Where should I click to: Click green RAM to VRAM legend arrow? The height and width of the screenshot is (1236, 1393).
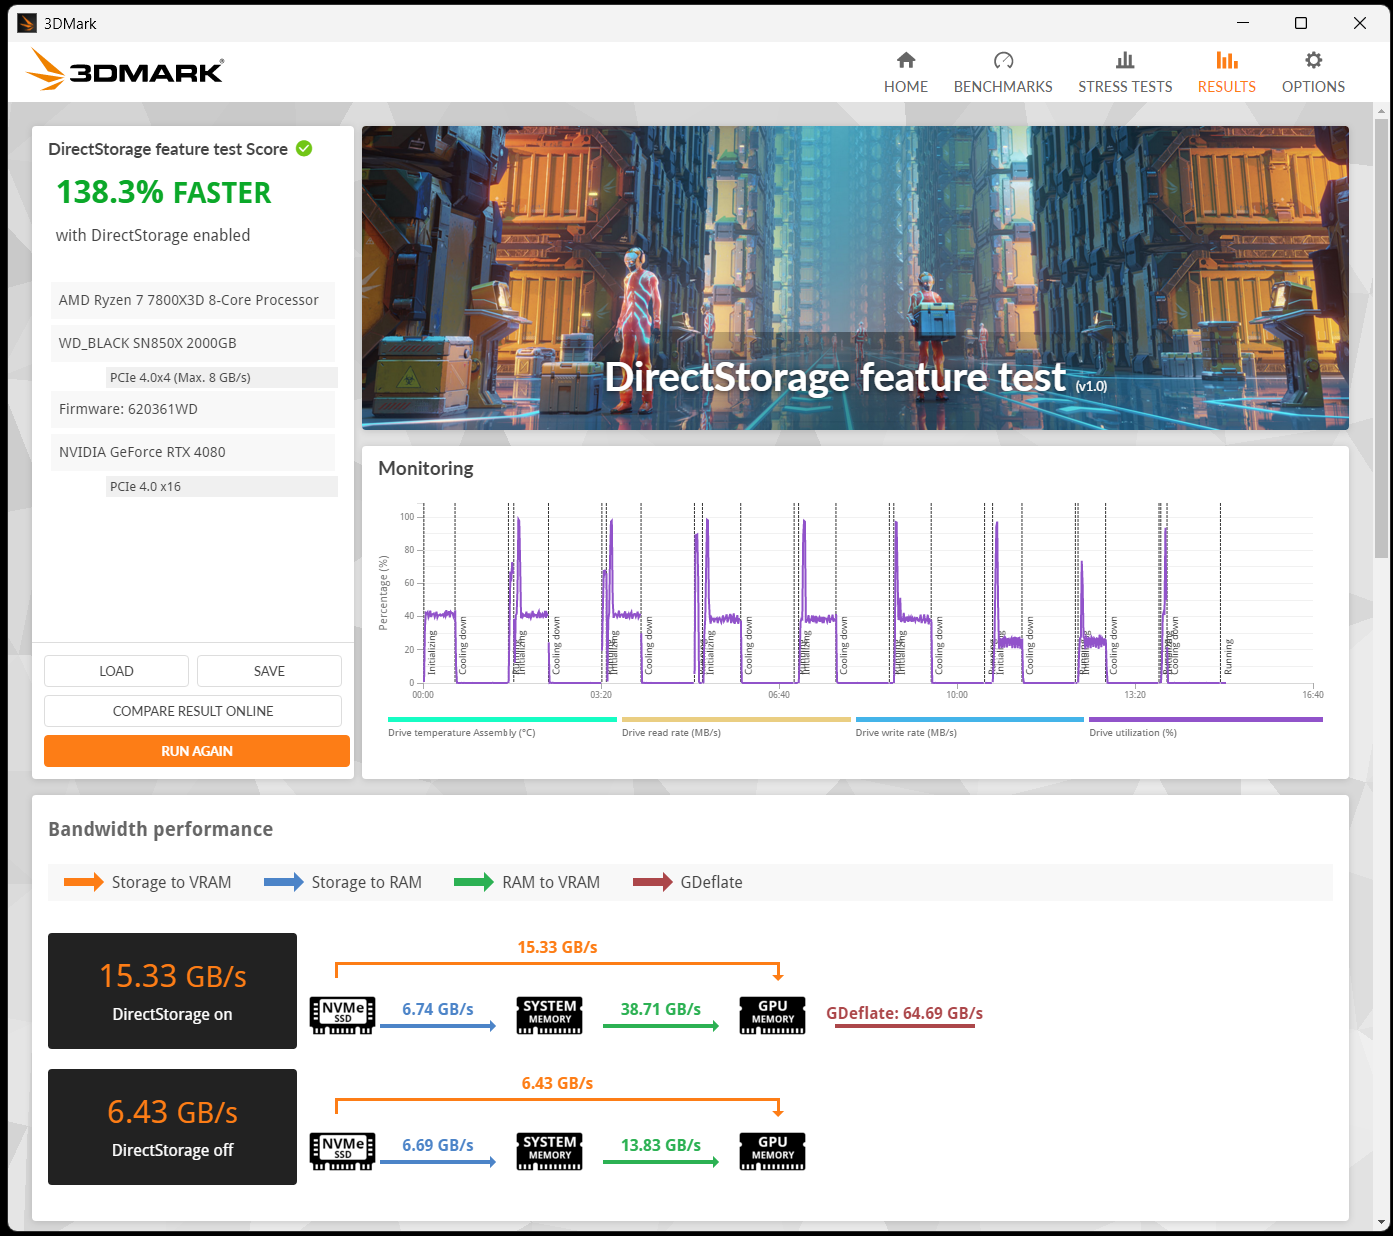click(x=474, y=882)
